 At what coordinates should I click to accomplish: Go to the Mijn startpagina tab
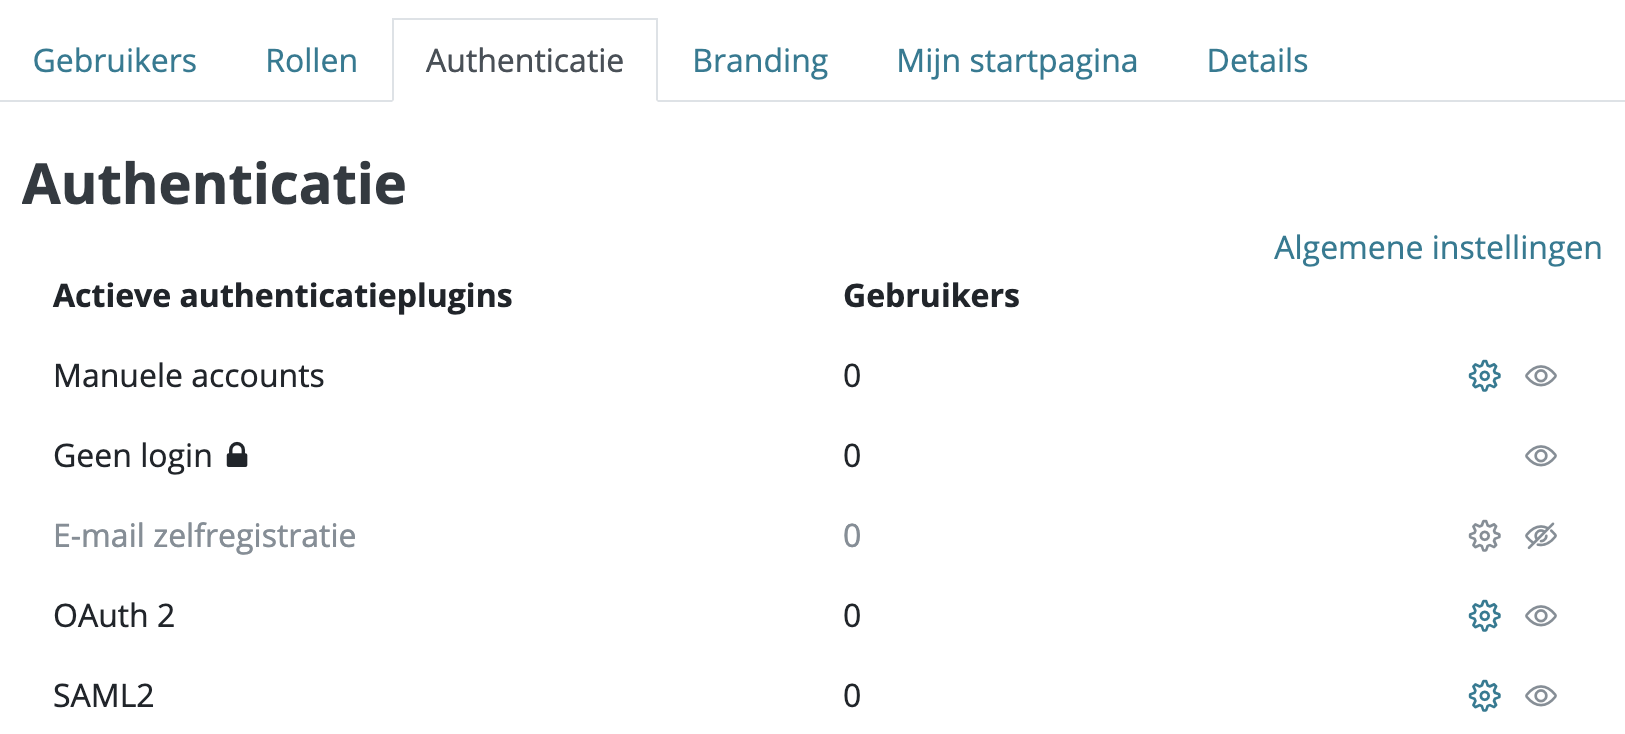pyautogui.click(x=1017, y=61)
